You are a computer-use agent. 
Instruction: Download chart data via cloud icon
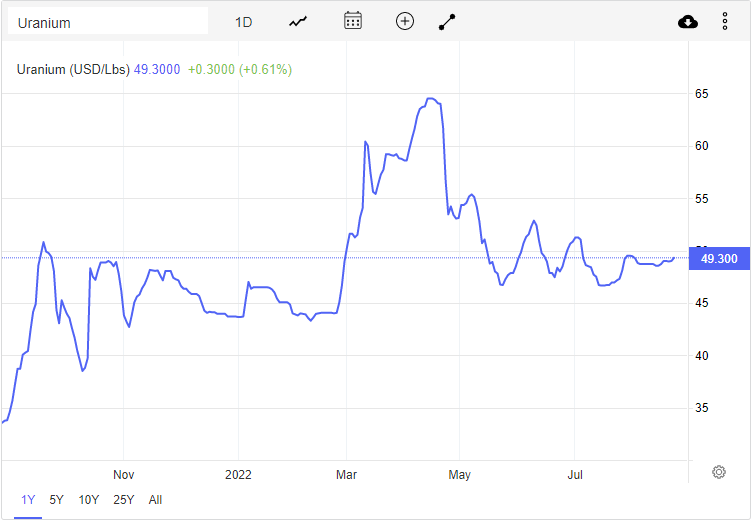[x=688, y=22]
